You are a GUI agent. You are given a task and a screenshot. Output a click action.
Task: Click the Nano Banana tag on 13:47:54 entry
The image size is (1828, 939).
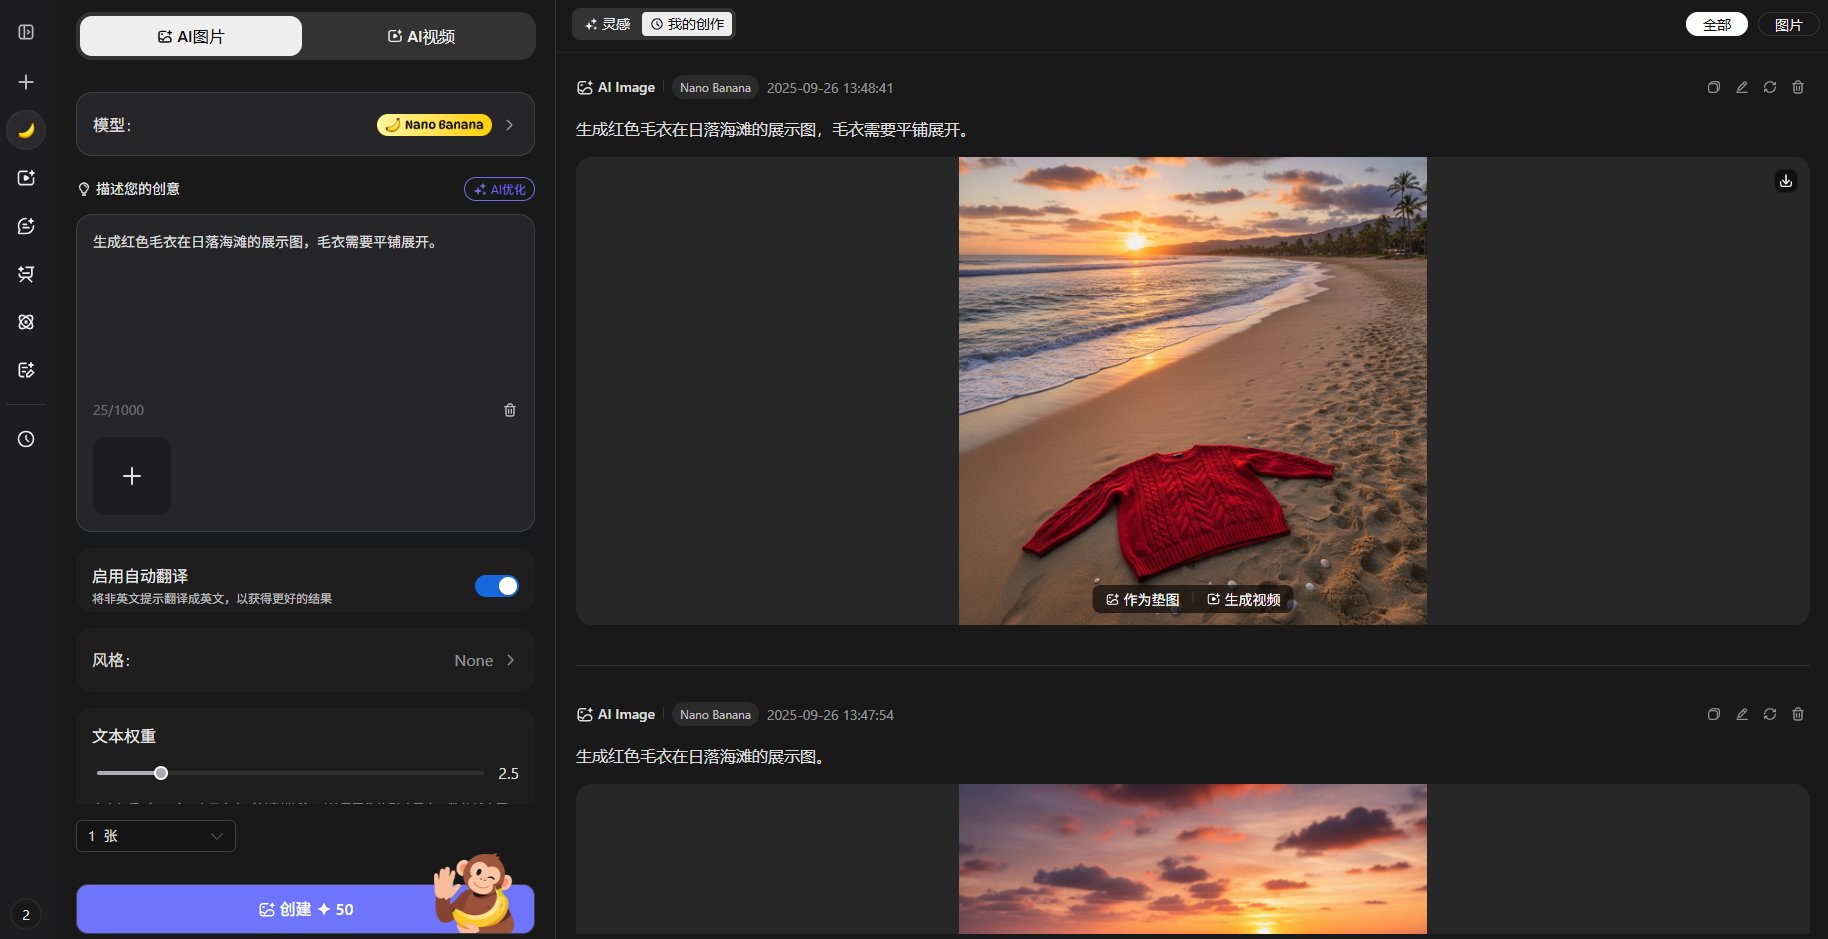(x=715, y=714)
